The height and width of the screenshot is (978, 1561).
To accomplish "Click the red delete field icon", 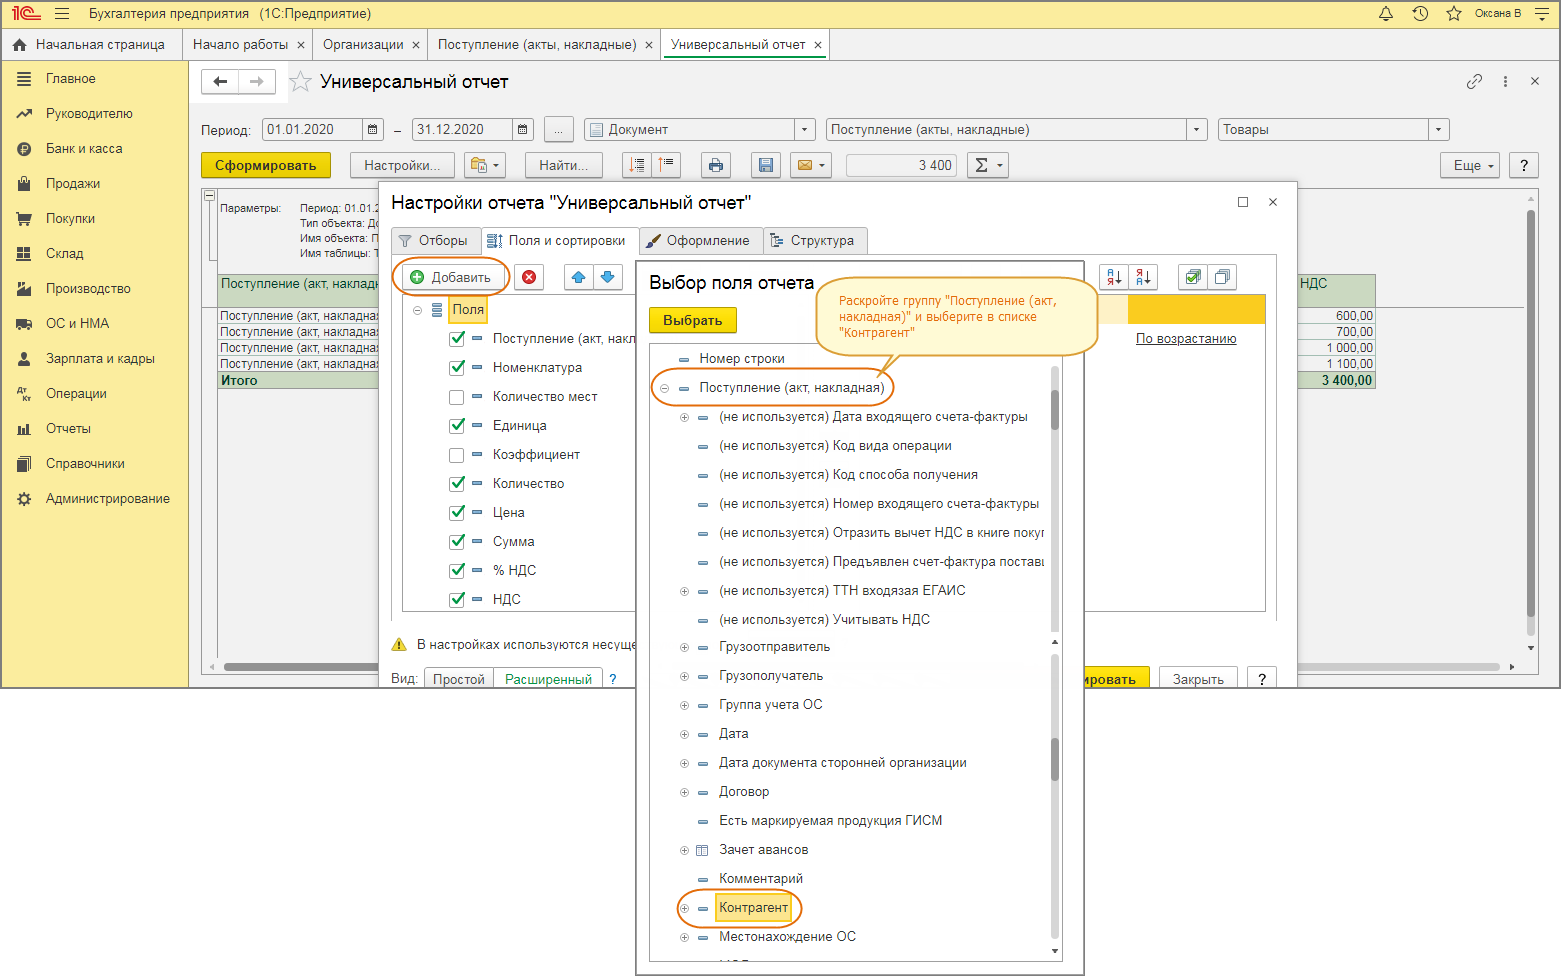I will click(x=529, y=277).
